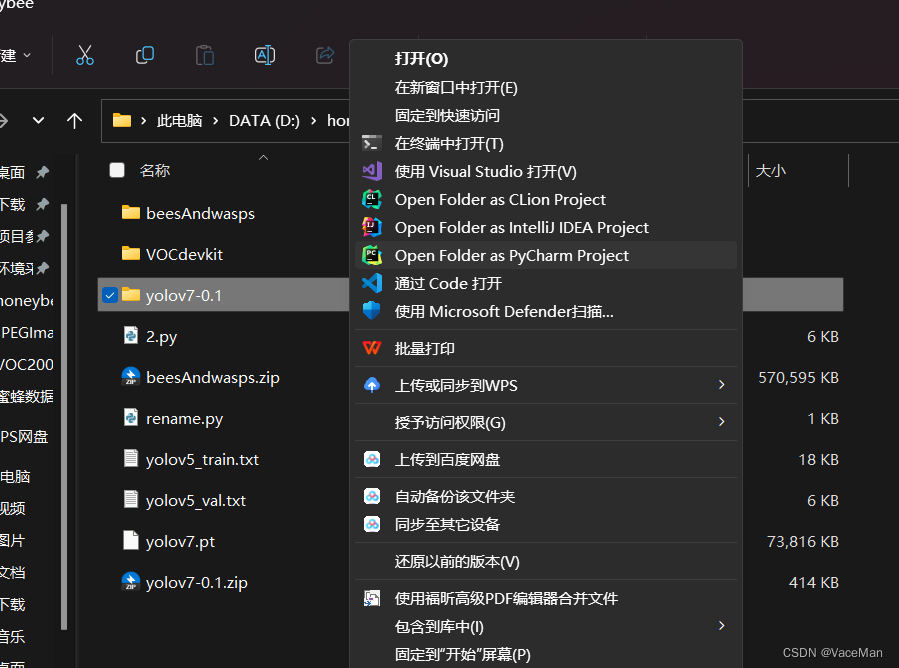Screen dimensions: 899x668
Task: Select Open Folder as PyCharm Project
Action: 545,255
